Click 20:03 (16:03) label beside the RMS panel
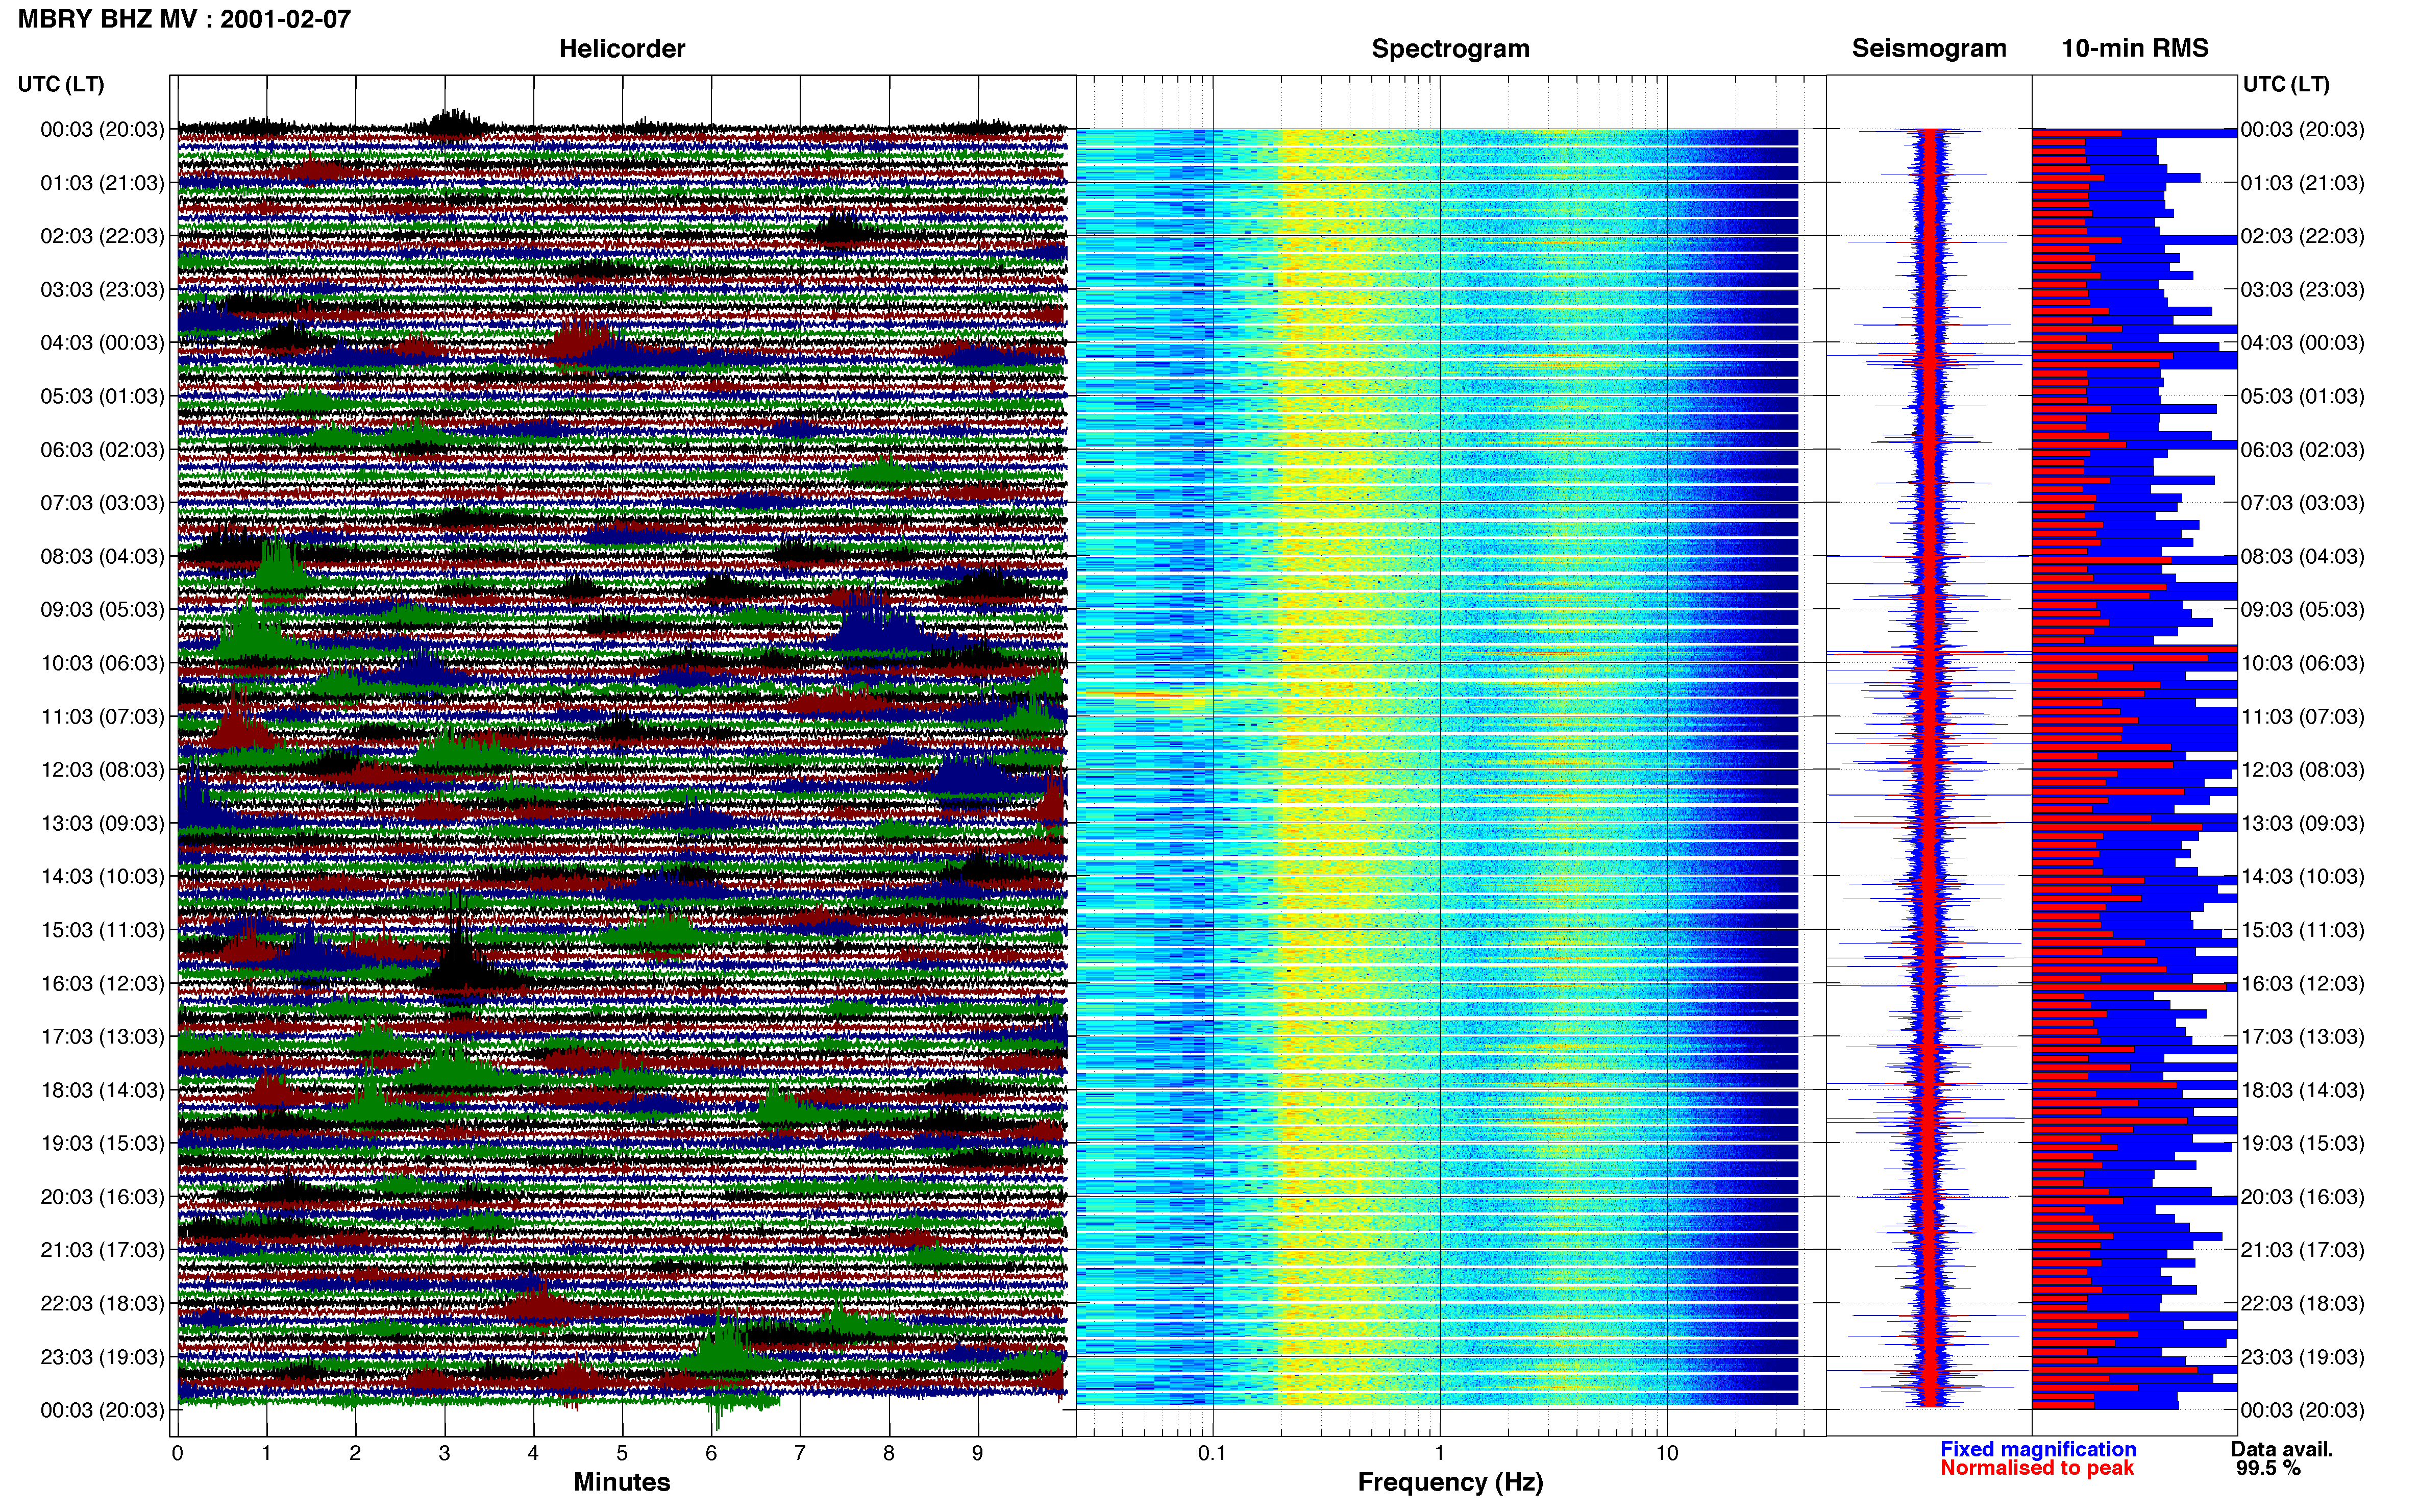The width and height of the screenshot is (2419, 1512). click(x=2302, y=1197)
